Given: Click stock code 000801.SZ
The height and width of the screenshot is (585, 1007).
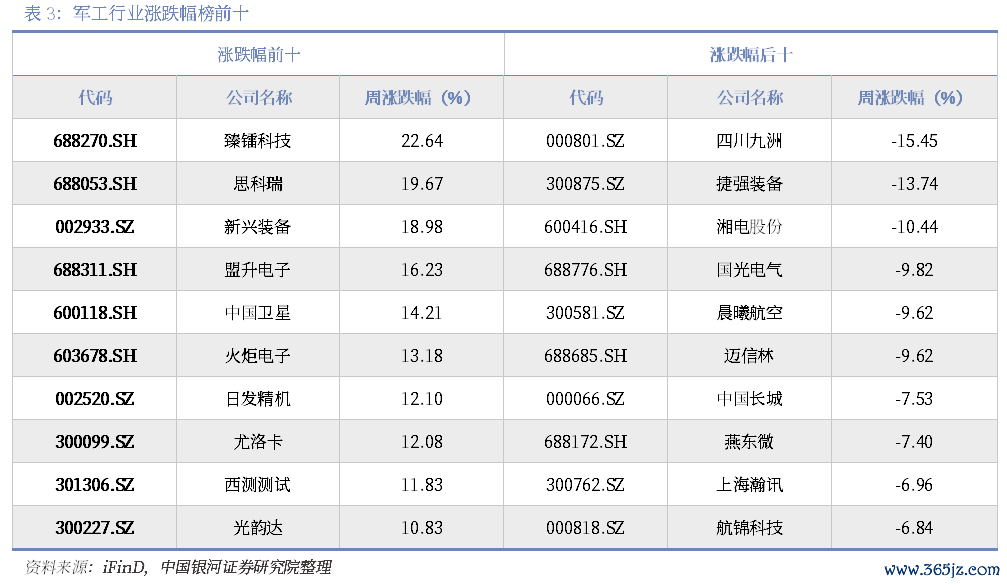Looking at the screenshot, I should coord(585,141).
